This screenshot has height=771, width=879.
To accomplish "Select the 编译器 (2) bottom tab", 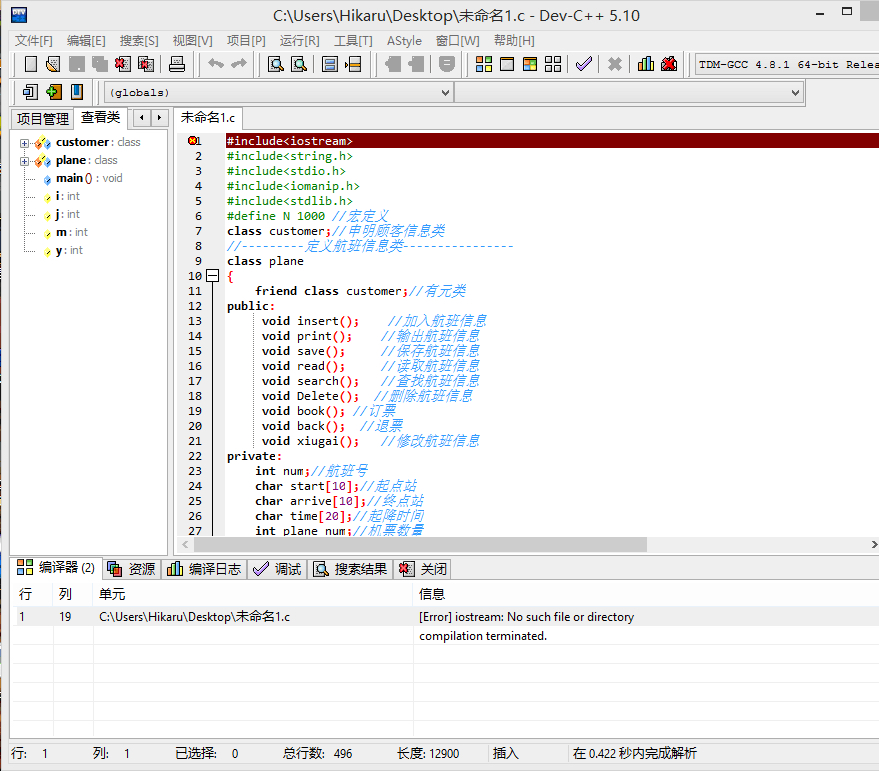I will pos(56,568).
